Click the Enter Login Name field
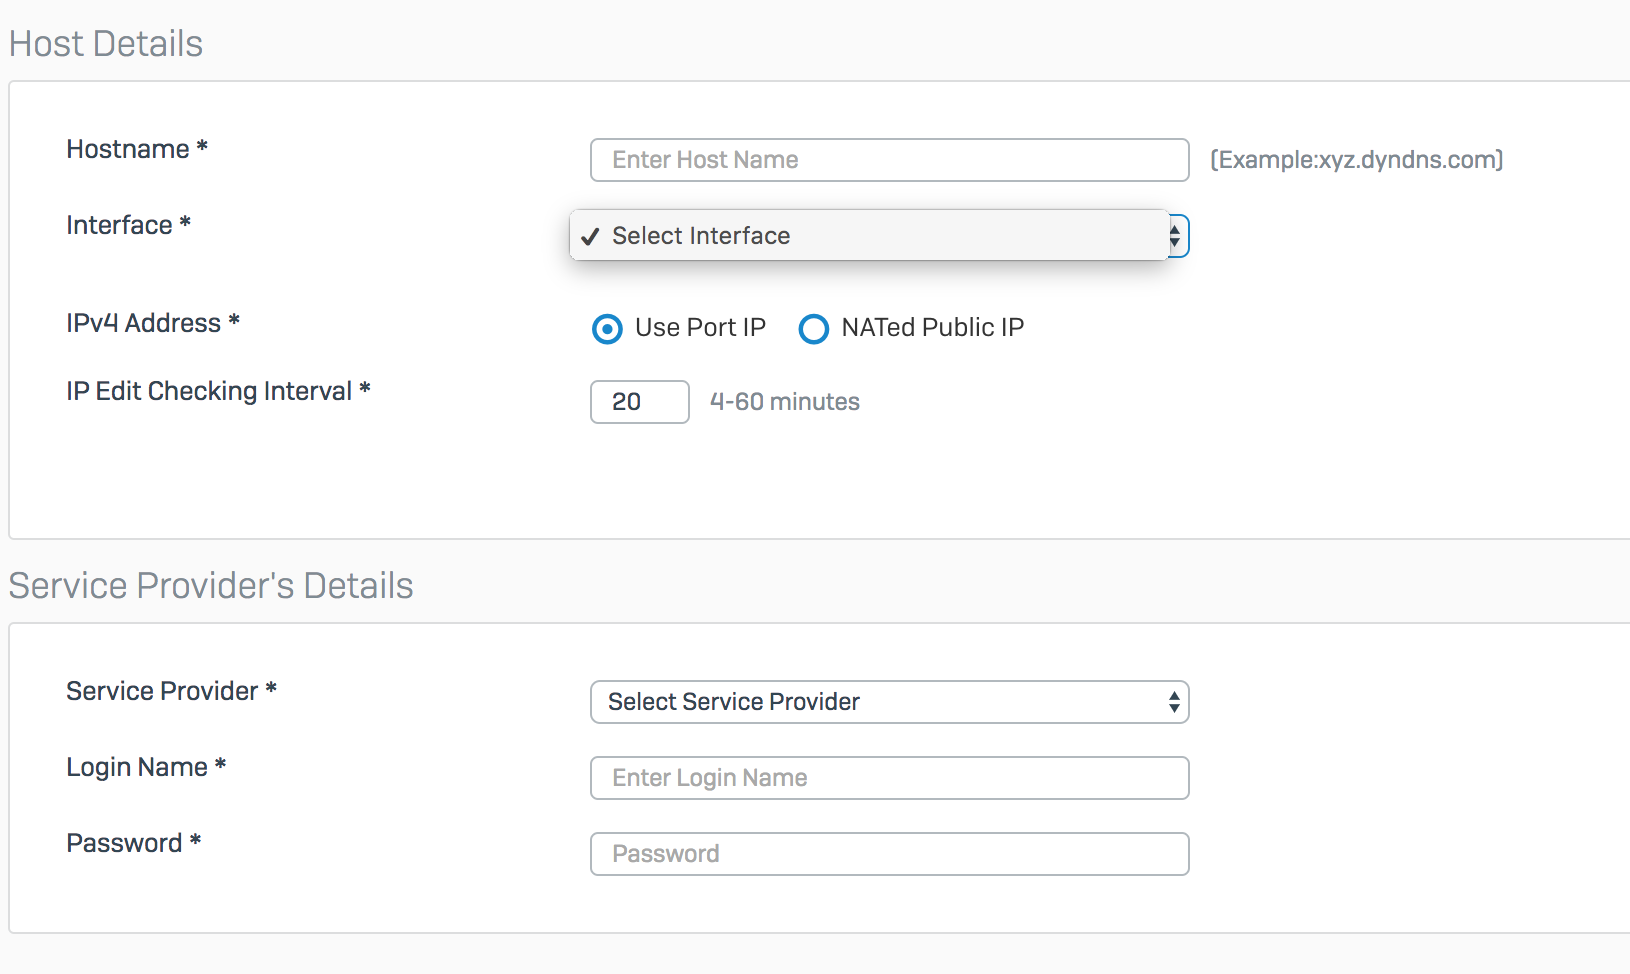 [x=889, y=778]
